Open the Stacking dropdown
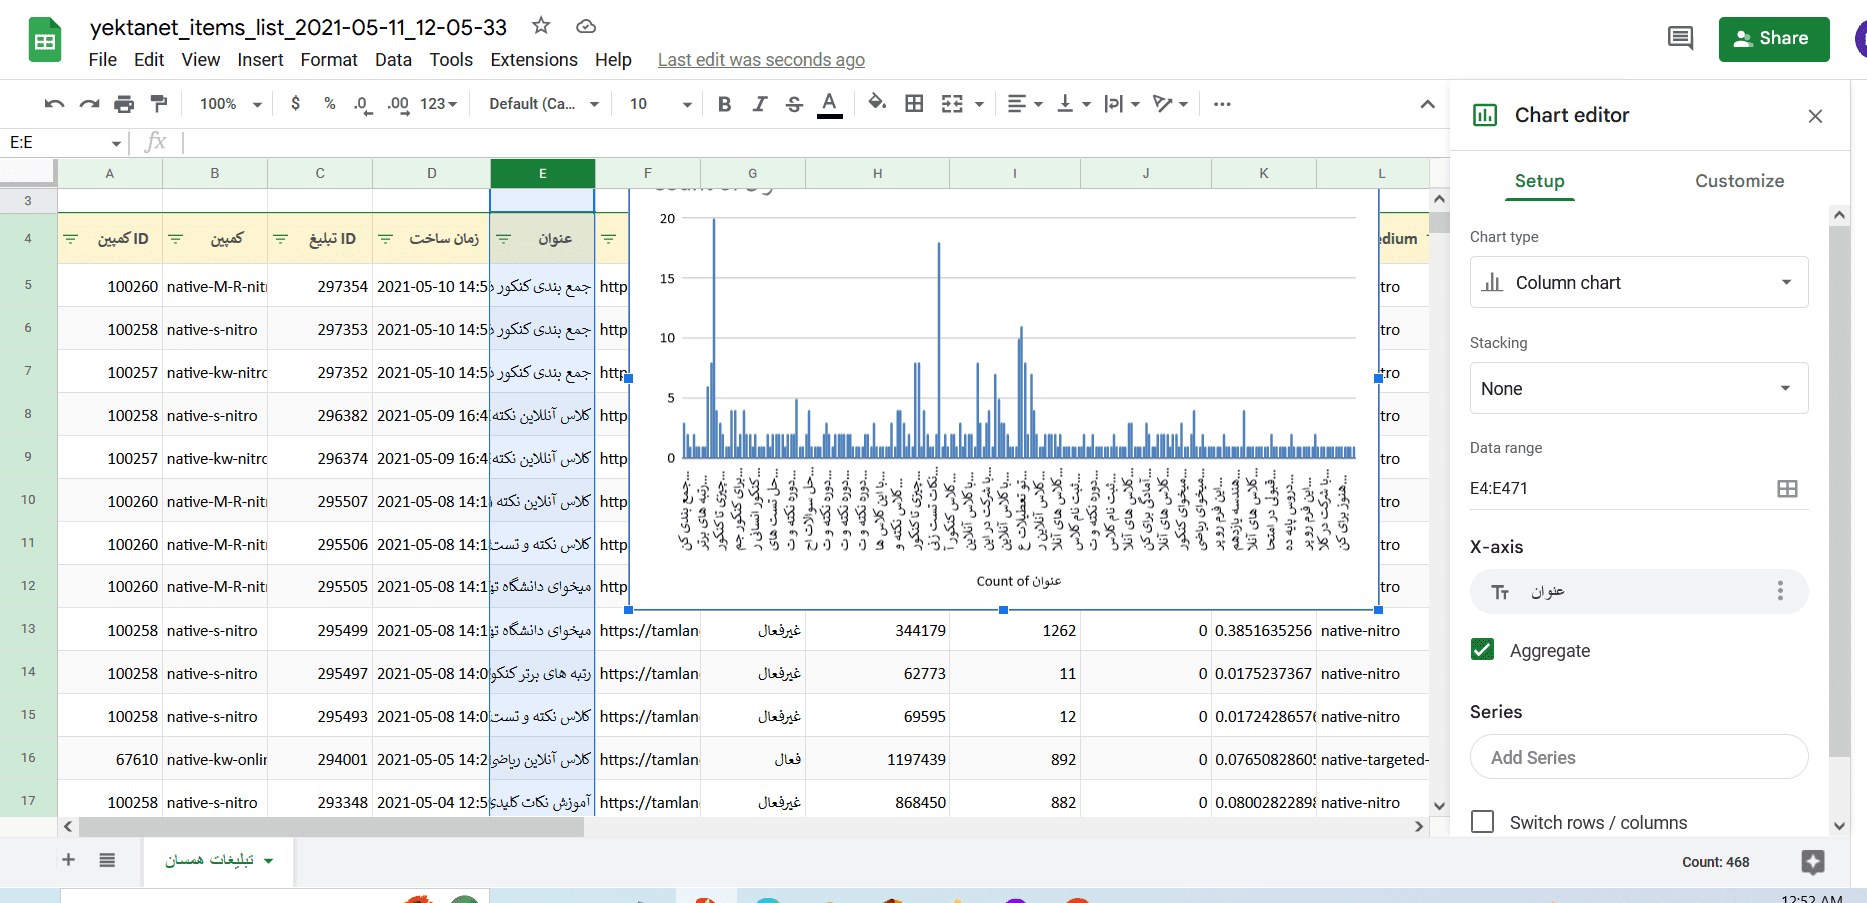Image resolution: width=1867 pixels, height=903 pixels. click(1639, 389)
